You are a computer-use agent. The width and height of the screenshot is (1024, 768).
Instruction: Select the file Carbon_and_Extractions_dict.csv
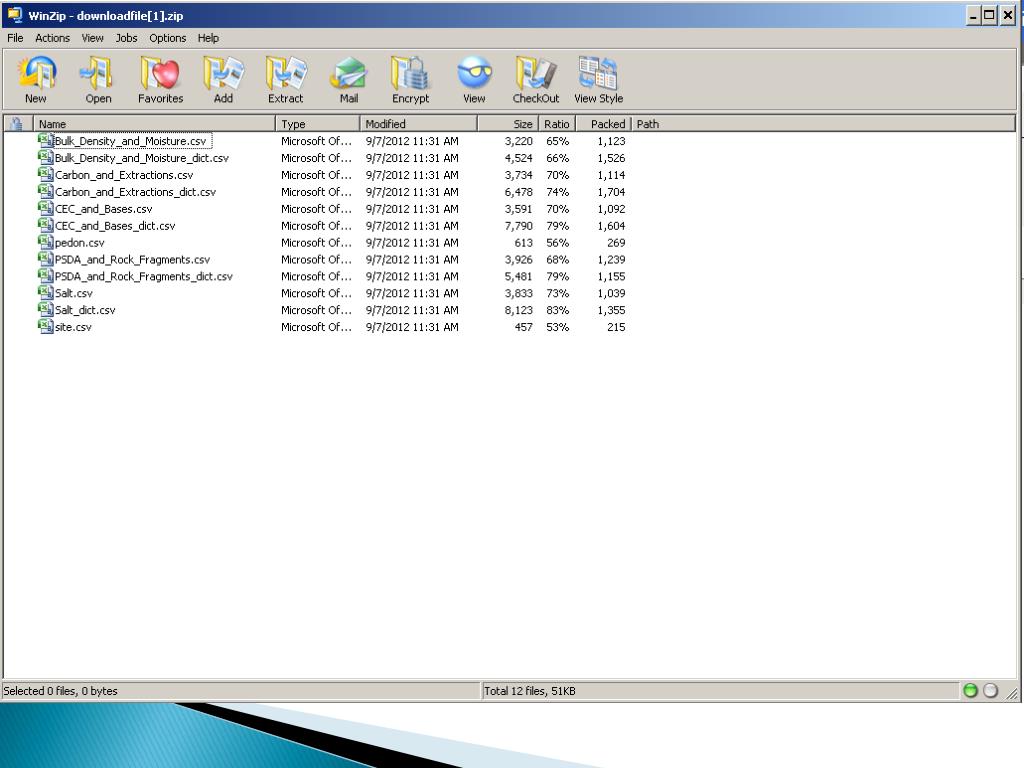(x=135, y=192)
